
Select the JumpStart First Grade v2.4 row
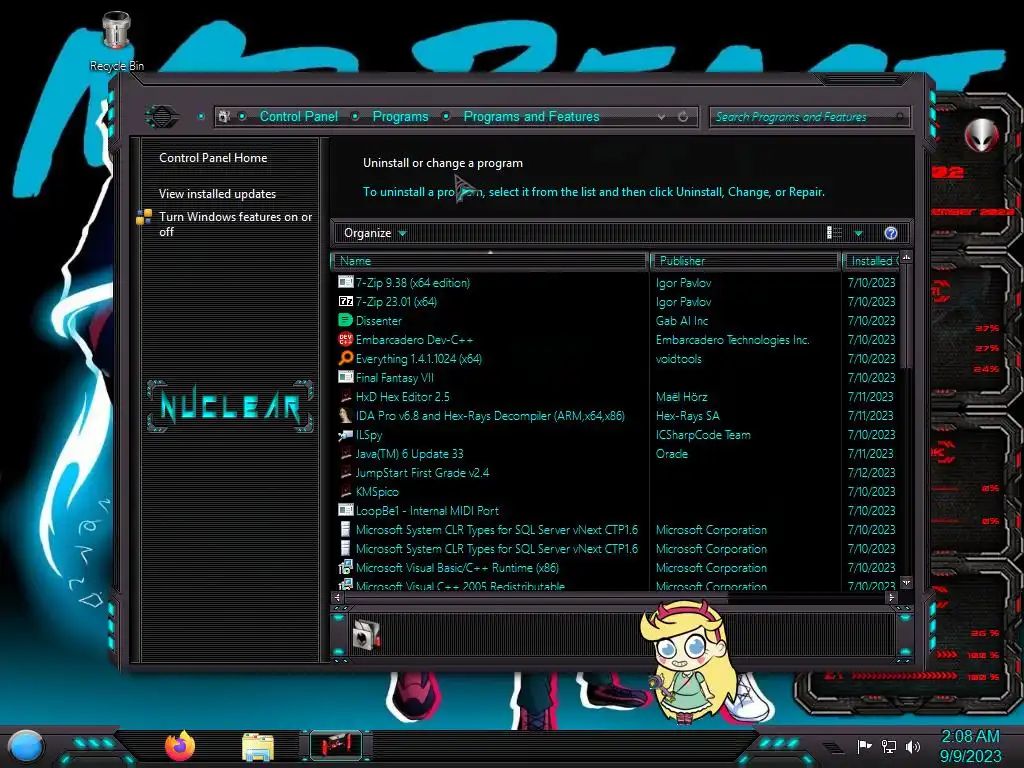616,472
